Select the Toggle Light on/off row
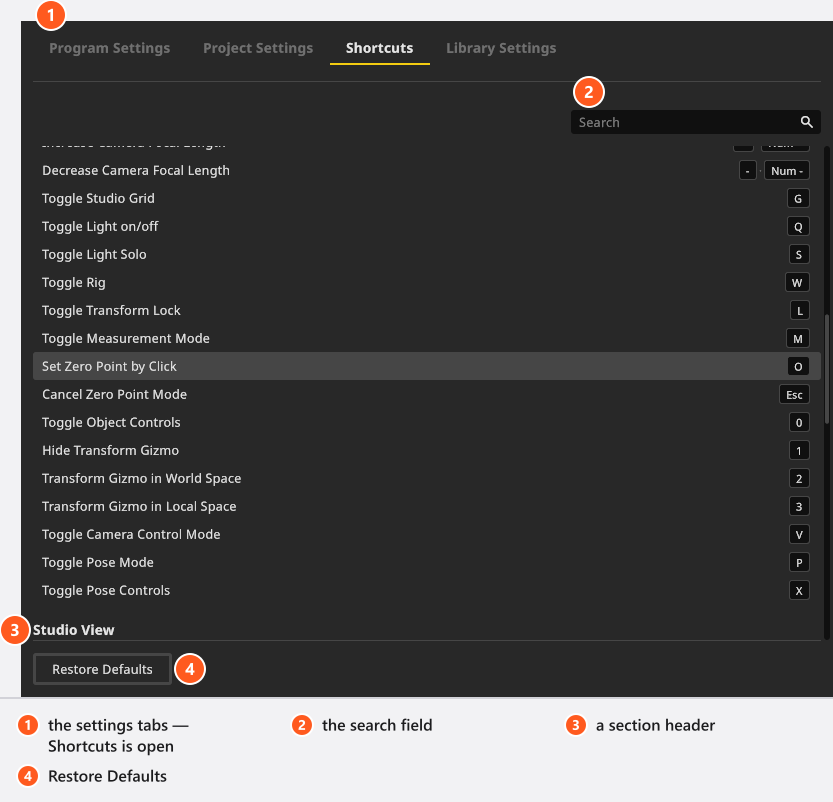 pyautogui.click(x=427, y=227)
